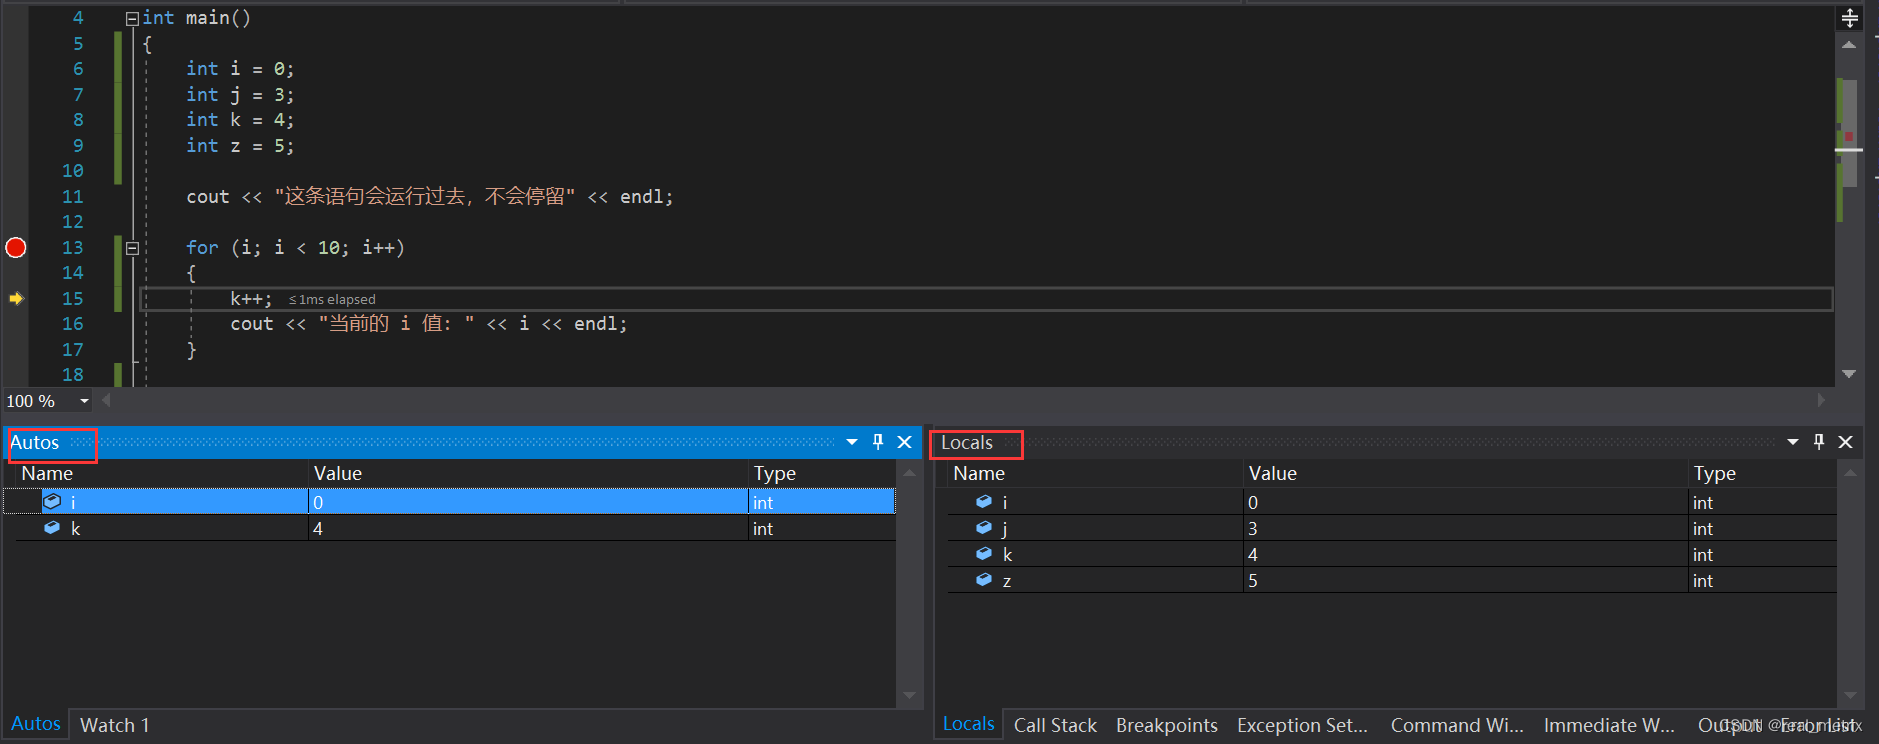Click the editor vertical scrollbar up arrow
This screenshot has height=744, width=1879.
pos(1849,45)
